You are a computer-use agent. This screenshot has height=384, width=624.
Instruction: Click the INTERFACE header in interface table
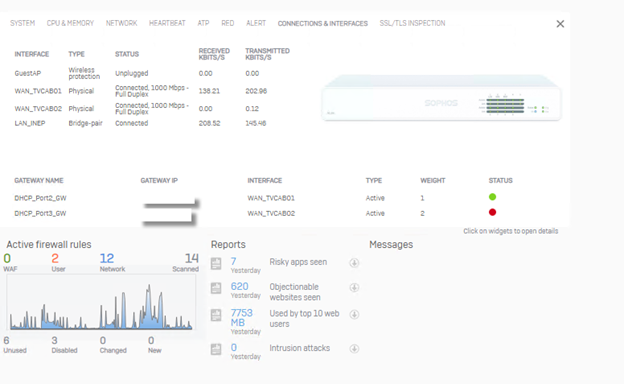click(x=32, y=54)
